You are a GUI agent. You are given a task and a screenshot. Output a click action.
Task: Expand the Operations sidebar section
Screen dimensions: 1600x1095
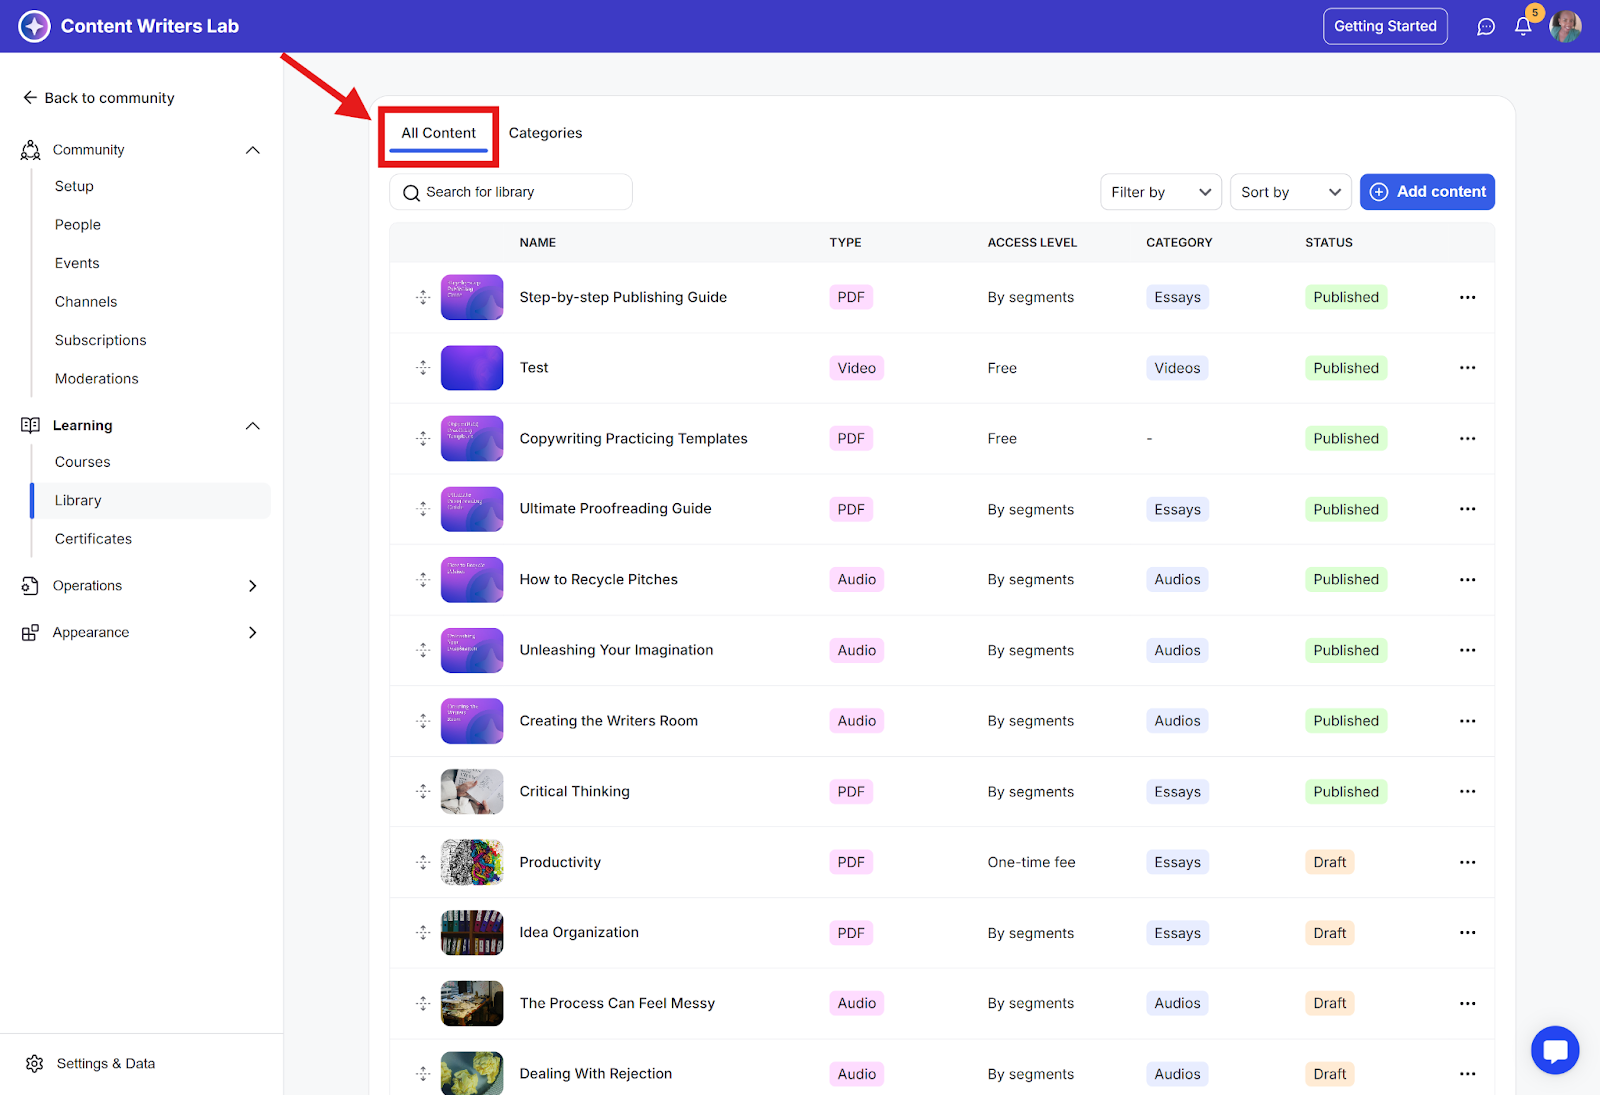coord(252,586)
